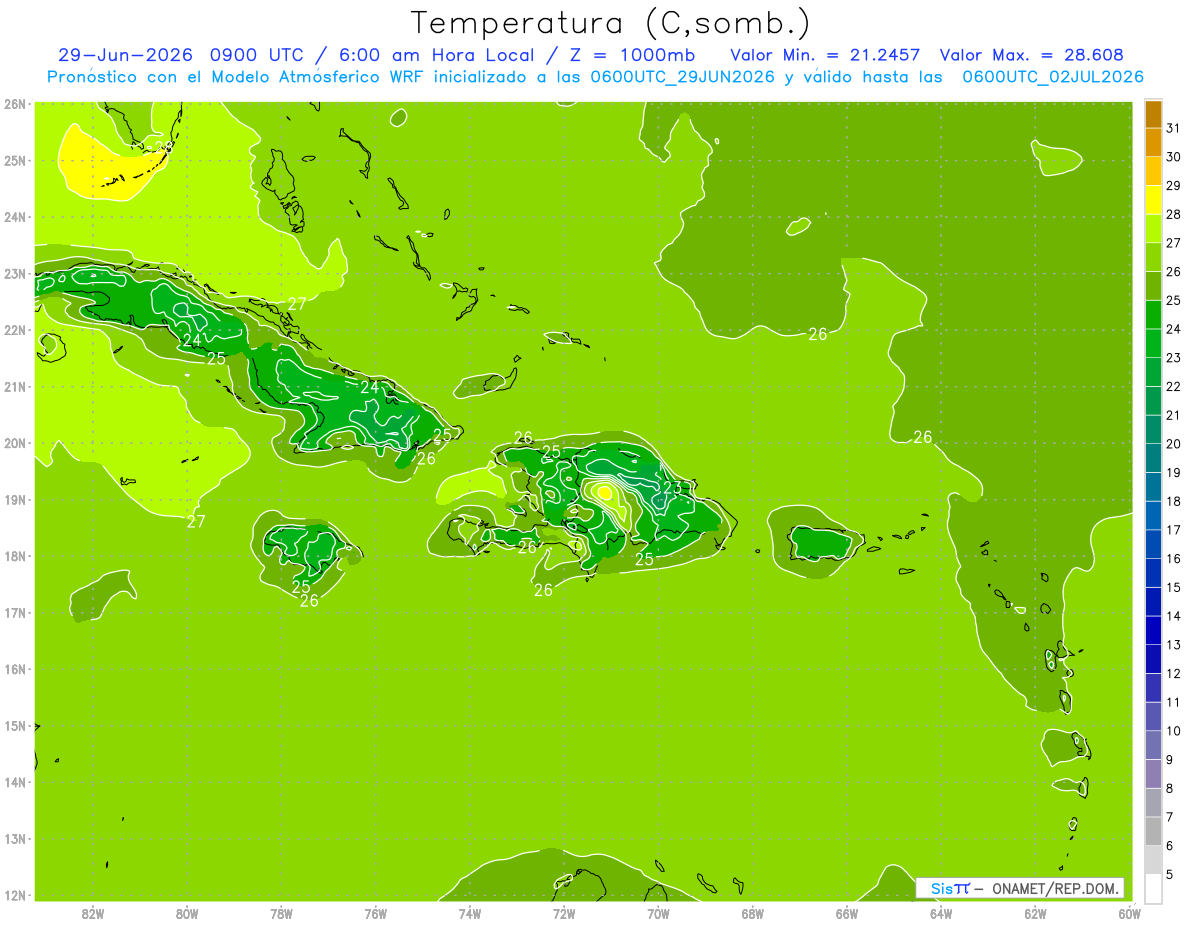Viewport: 1200px width, 927px height.
Task: Click the light gray swatch between 5 and 6
Action: pyautogui.click(x=1153, y=860)
